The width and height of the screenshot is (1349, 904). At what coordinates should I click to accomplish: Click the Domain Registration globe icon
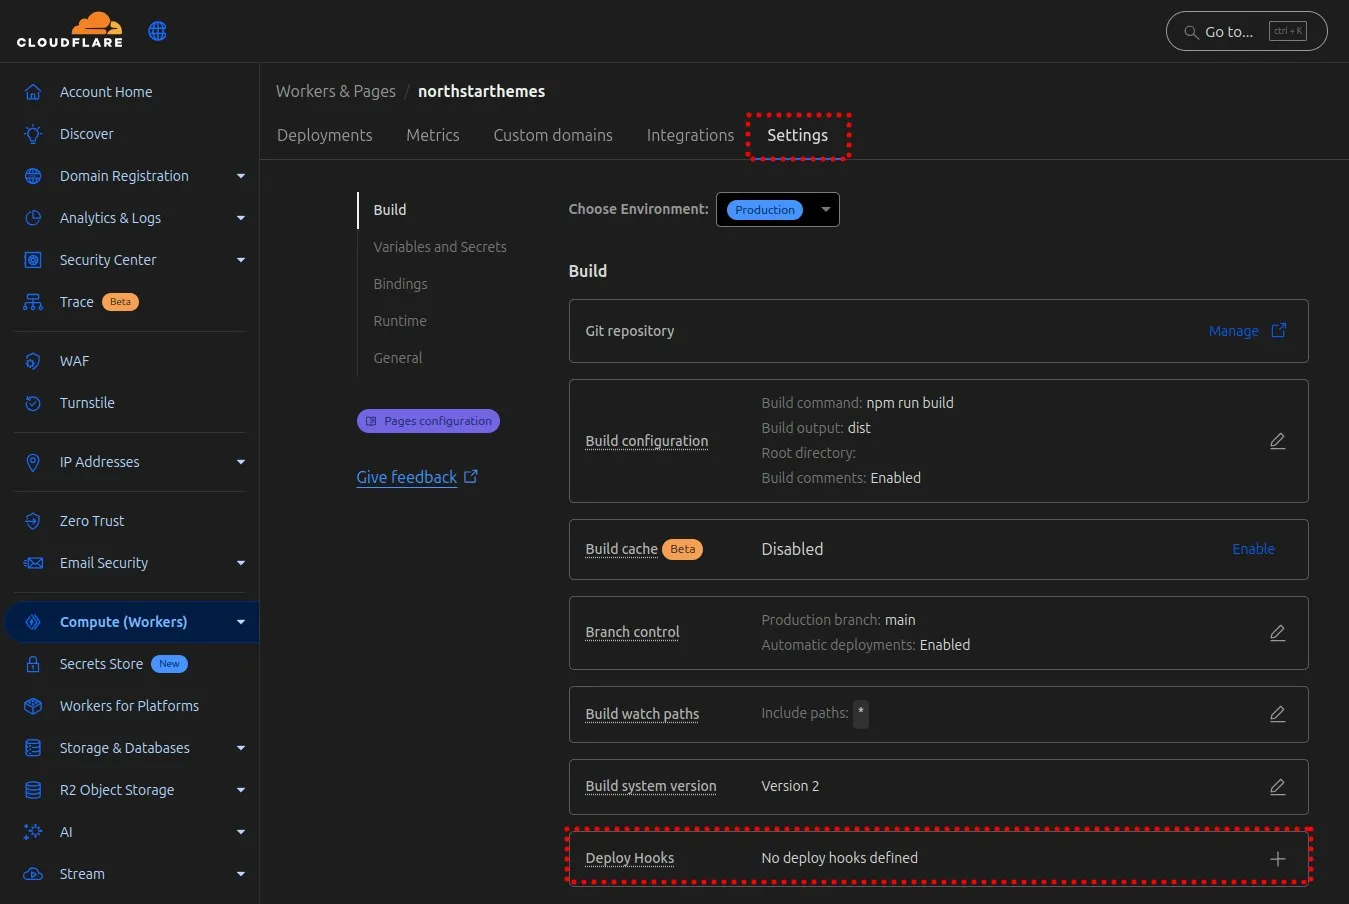(x=33, y=176)
